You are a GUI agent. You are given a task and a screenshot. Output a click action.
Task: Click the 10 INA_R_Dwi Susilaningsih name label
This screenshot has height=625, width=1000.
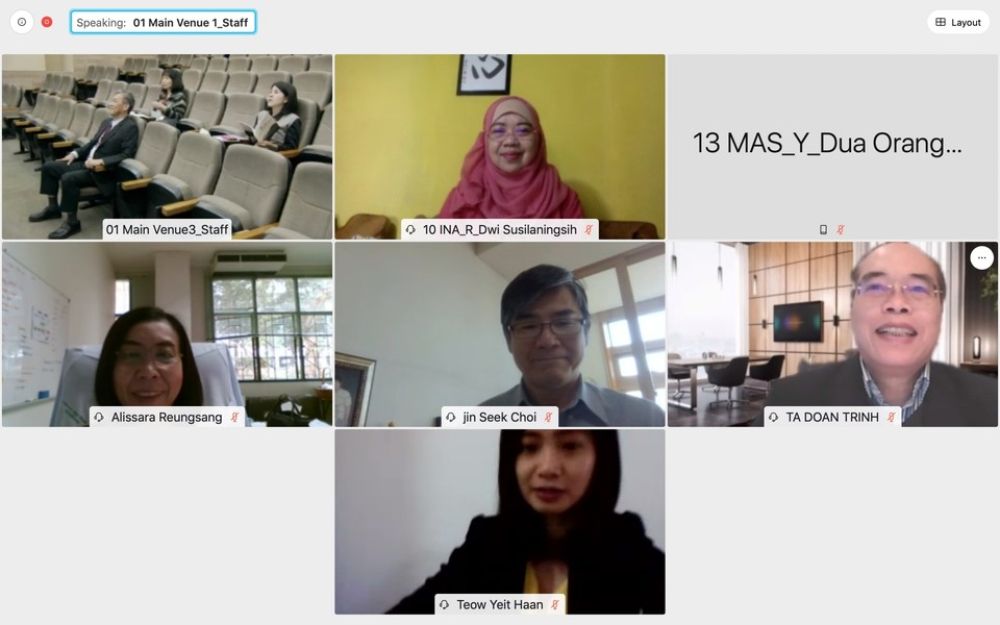coord(499,230)
